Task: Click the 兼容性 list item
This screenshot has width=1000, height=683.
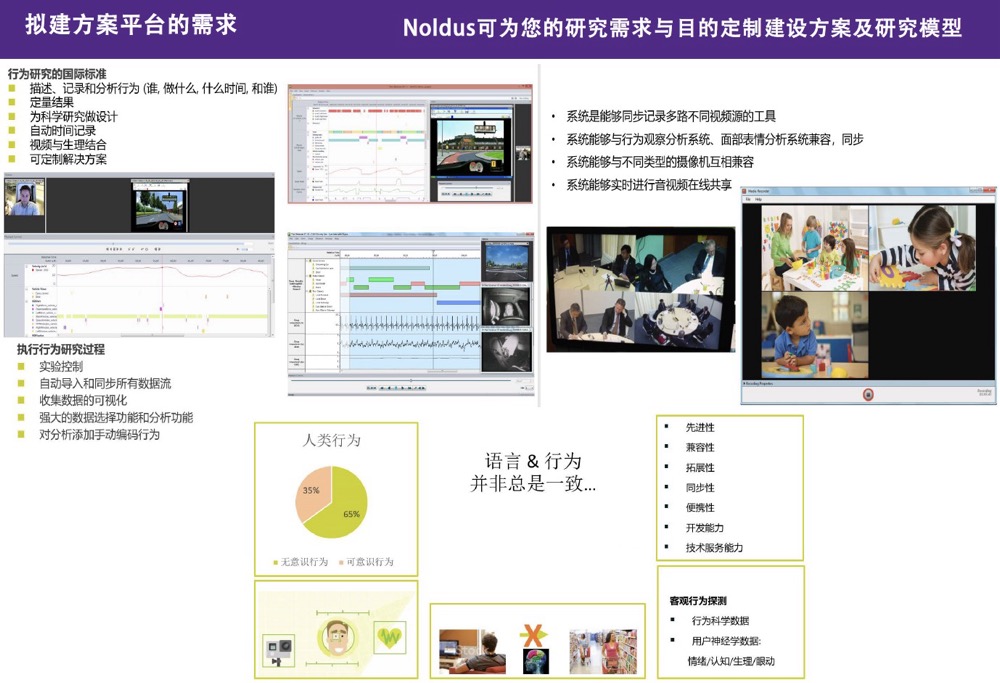Action: 700,448
